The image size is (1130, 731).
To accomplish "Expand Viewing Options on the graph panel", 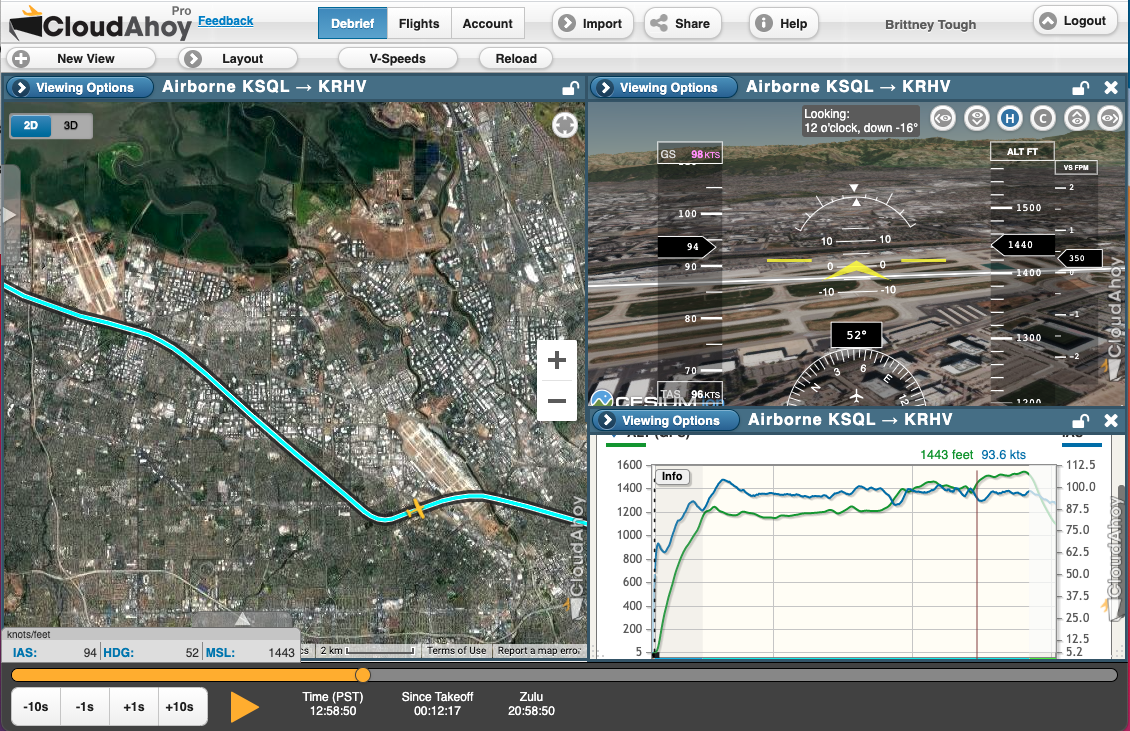I will (x=666, y=421).
